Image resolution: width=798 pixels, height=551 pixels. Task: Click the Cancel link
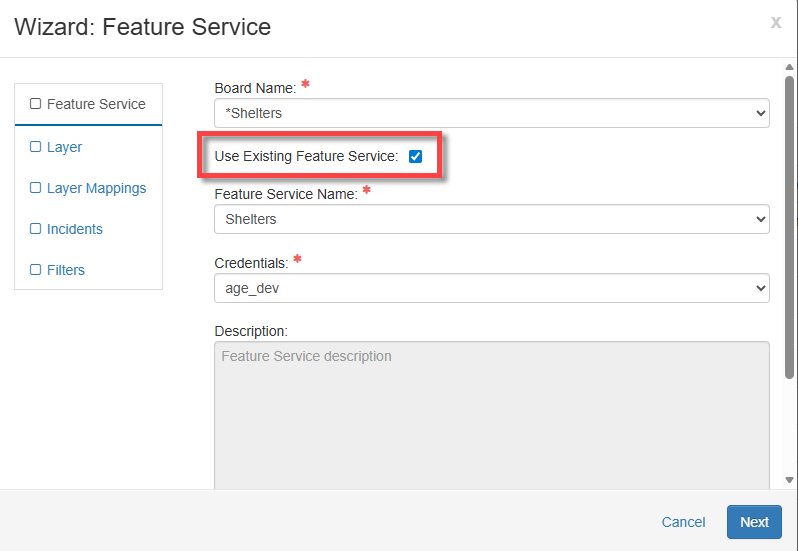point(684,522)
